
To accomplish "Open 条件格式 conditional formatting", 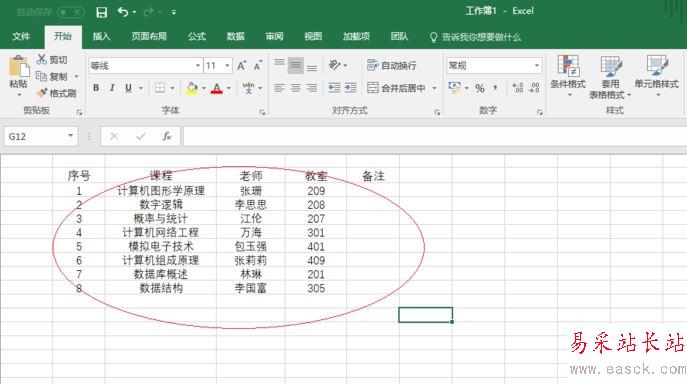I will (568, 75).
